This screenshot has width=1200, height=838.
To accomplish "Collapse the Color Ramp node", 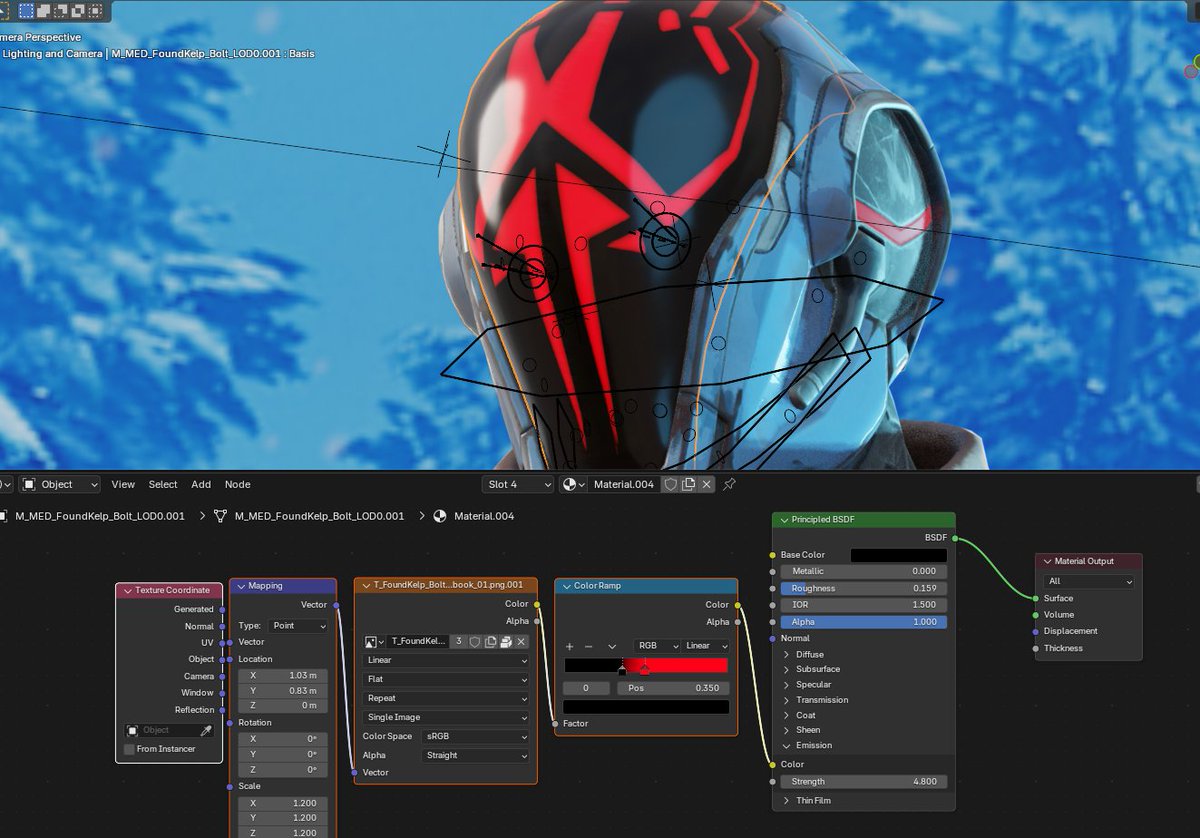I will (x=566, y=586).
